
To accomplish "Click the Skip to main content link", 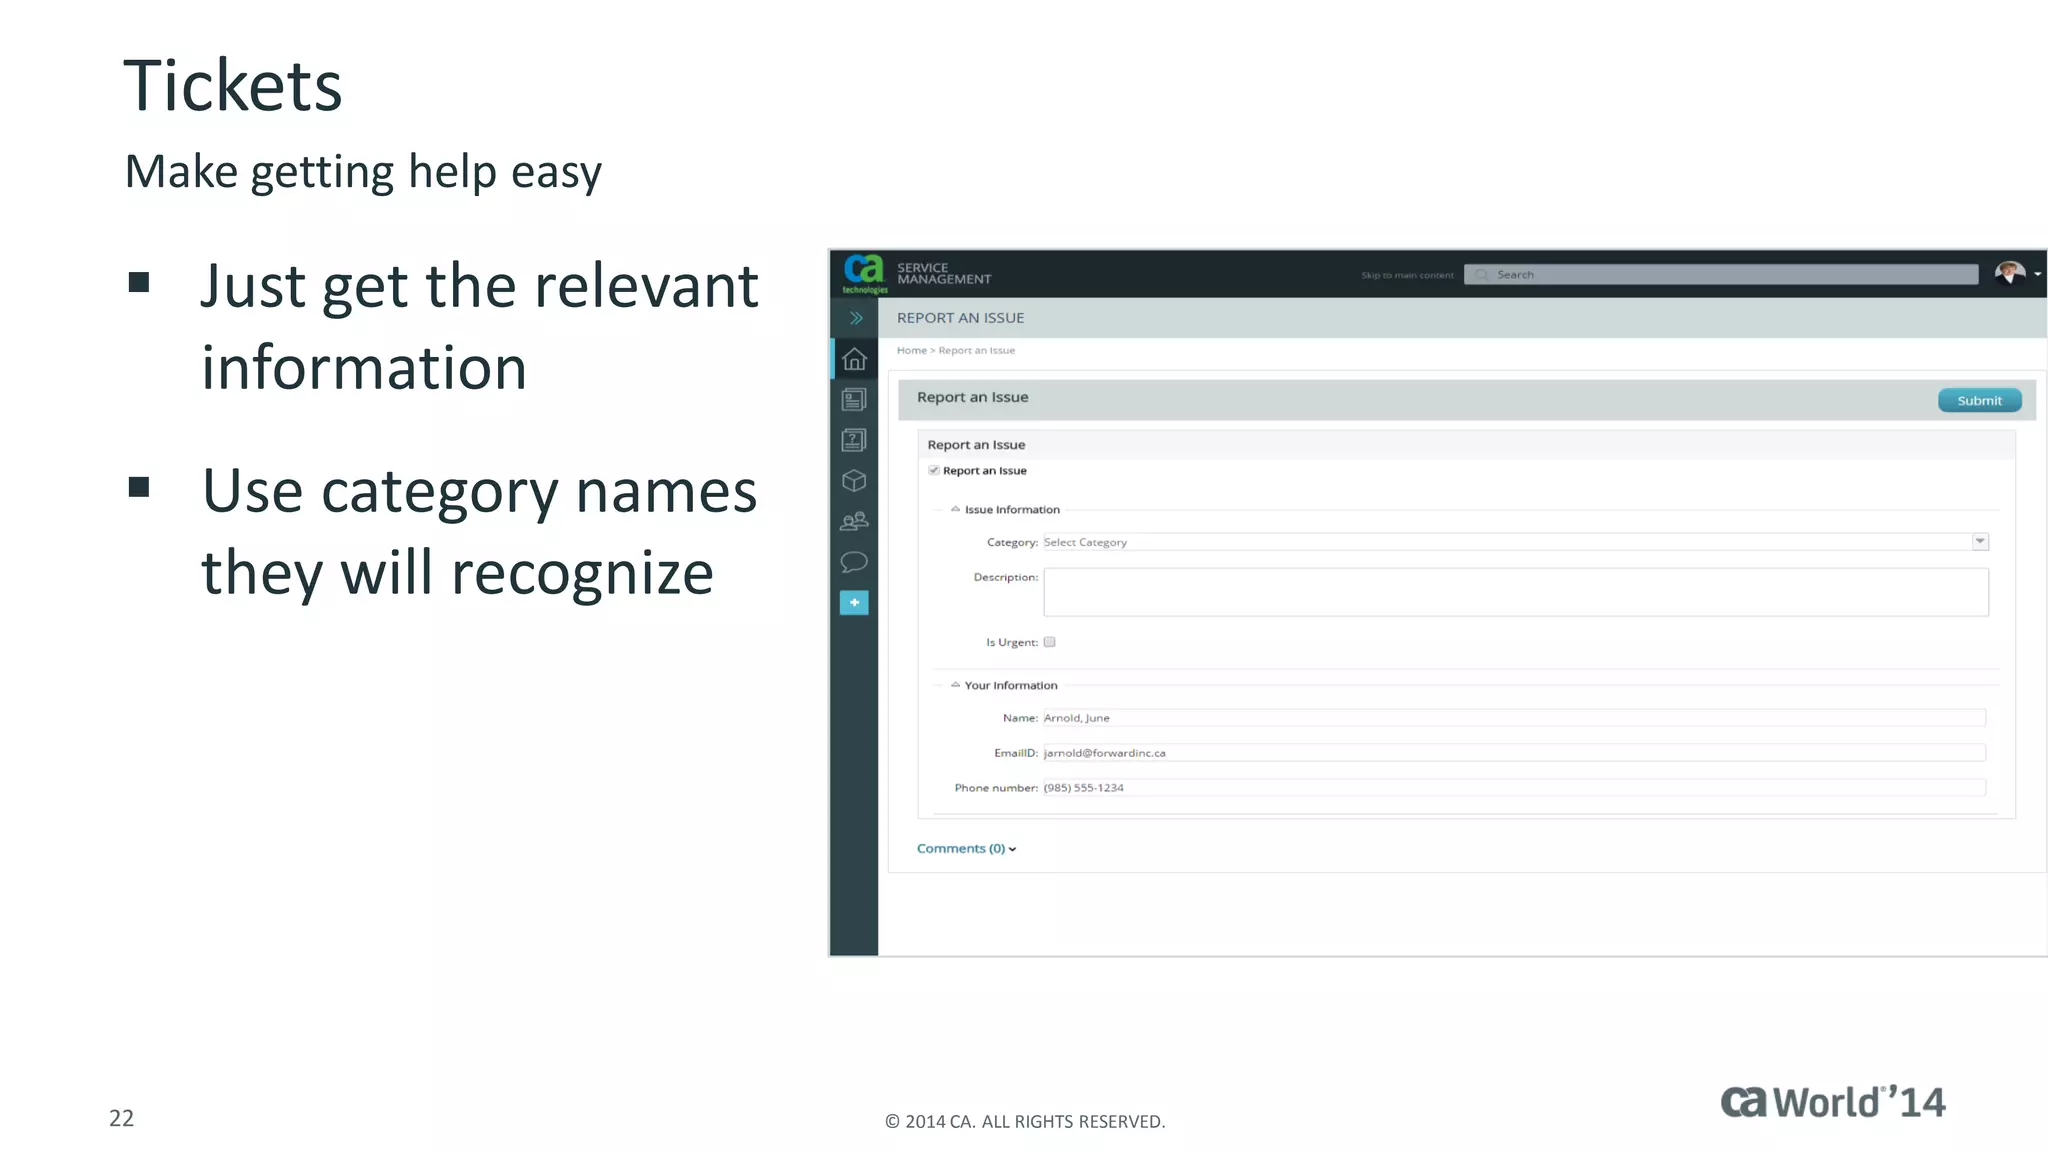I will point(1406,275).
